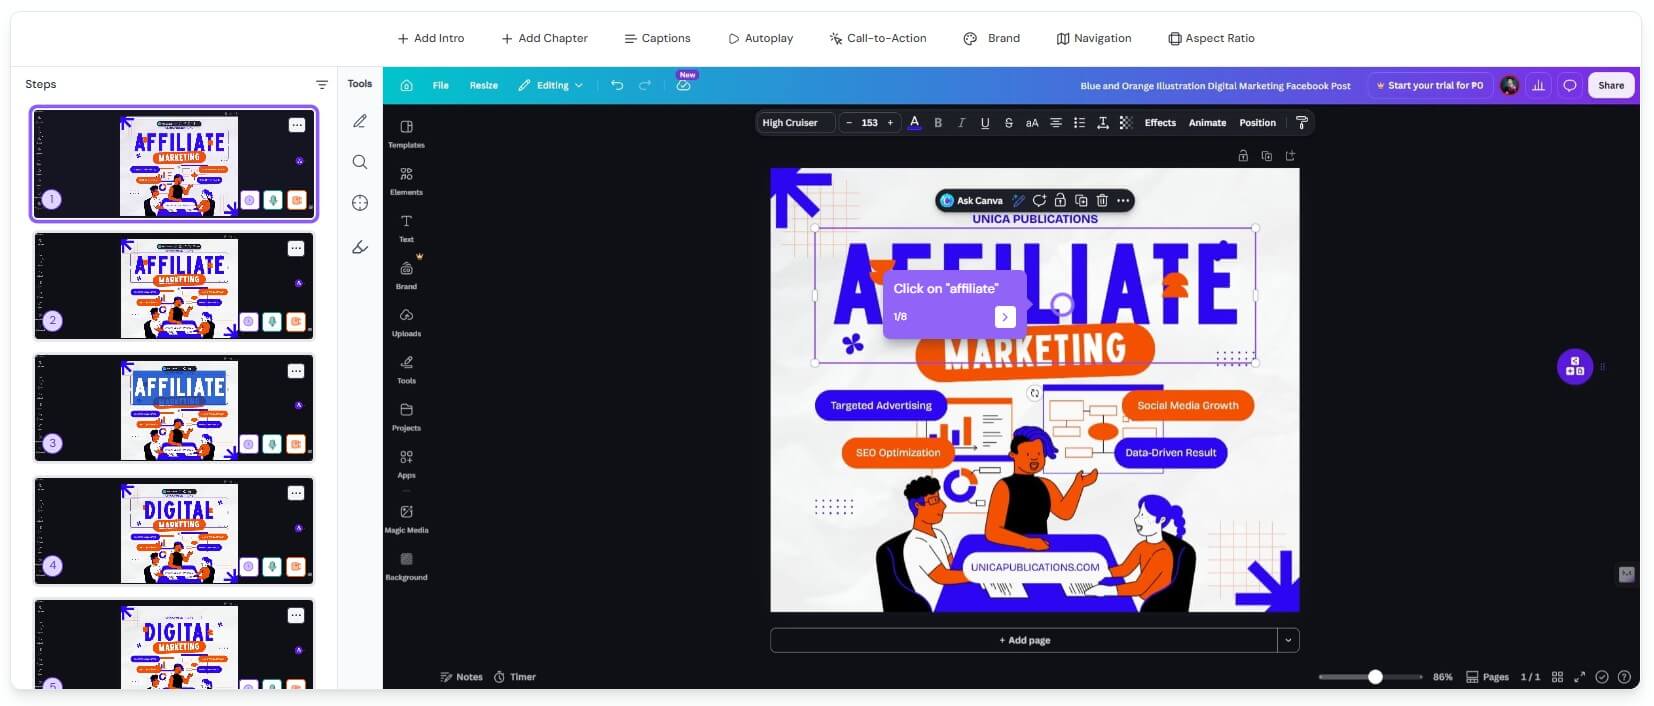Open Templates in Canva sidebar

pyautogui.click(x=406, y=133)
